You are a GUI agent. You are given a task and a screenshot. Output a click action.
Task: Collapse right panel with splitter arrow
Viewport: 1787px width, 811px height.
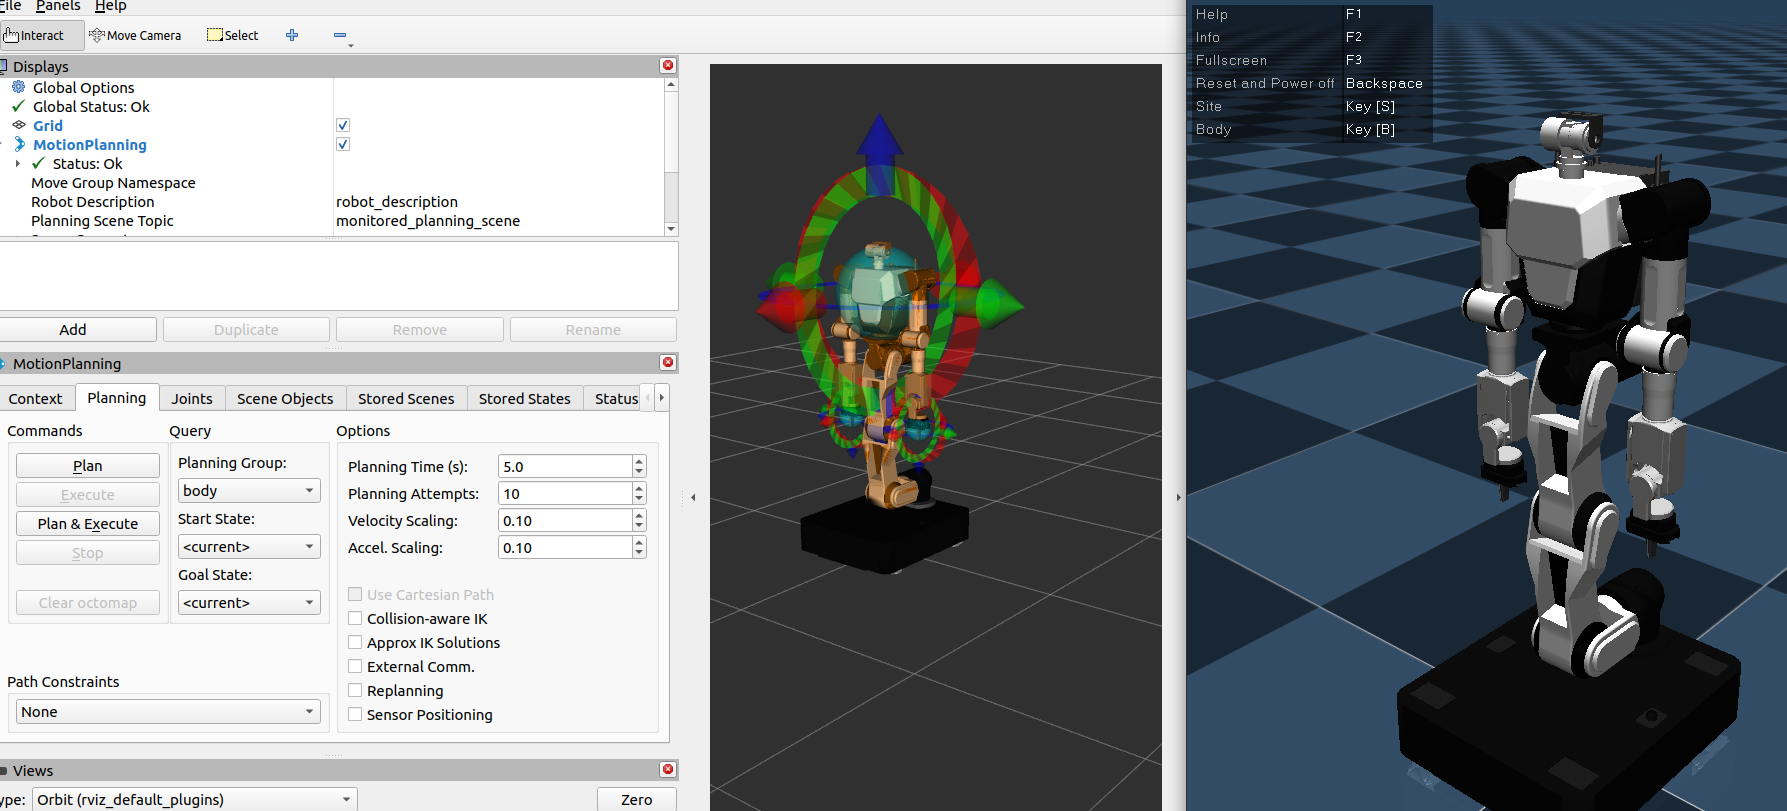1178,497
